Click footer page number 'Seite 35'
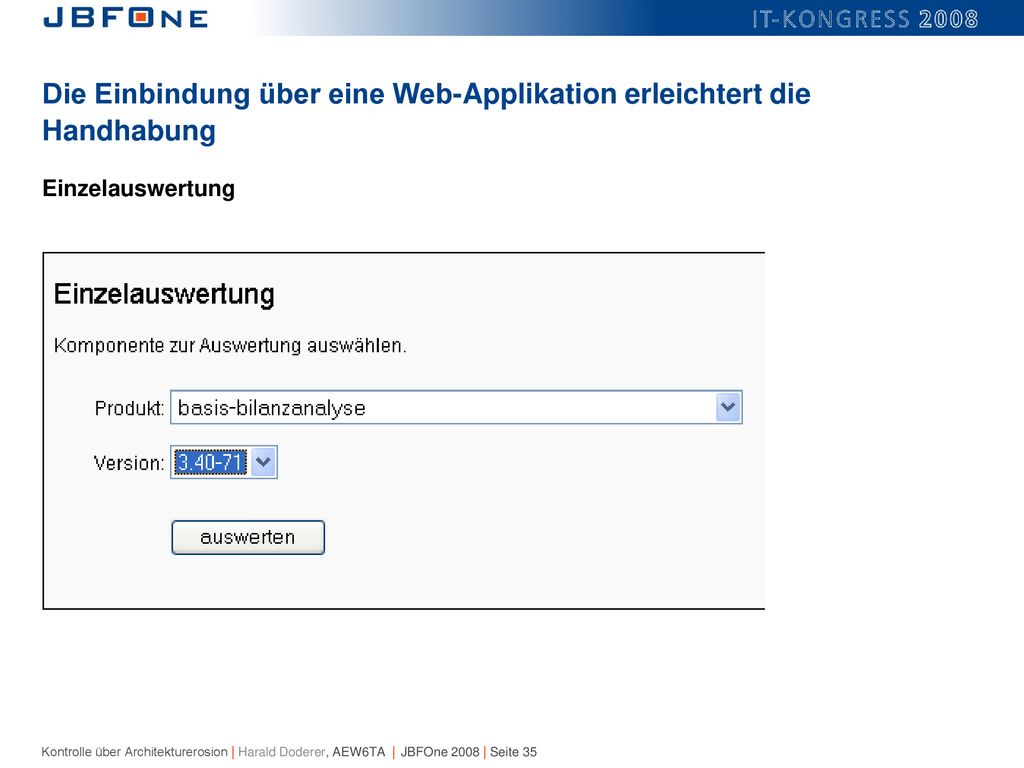 tap(513, 752)
